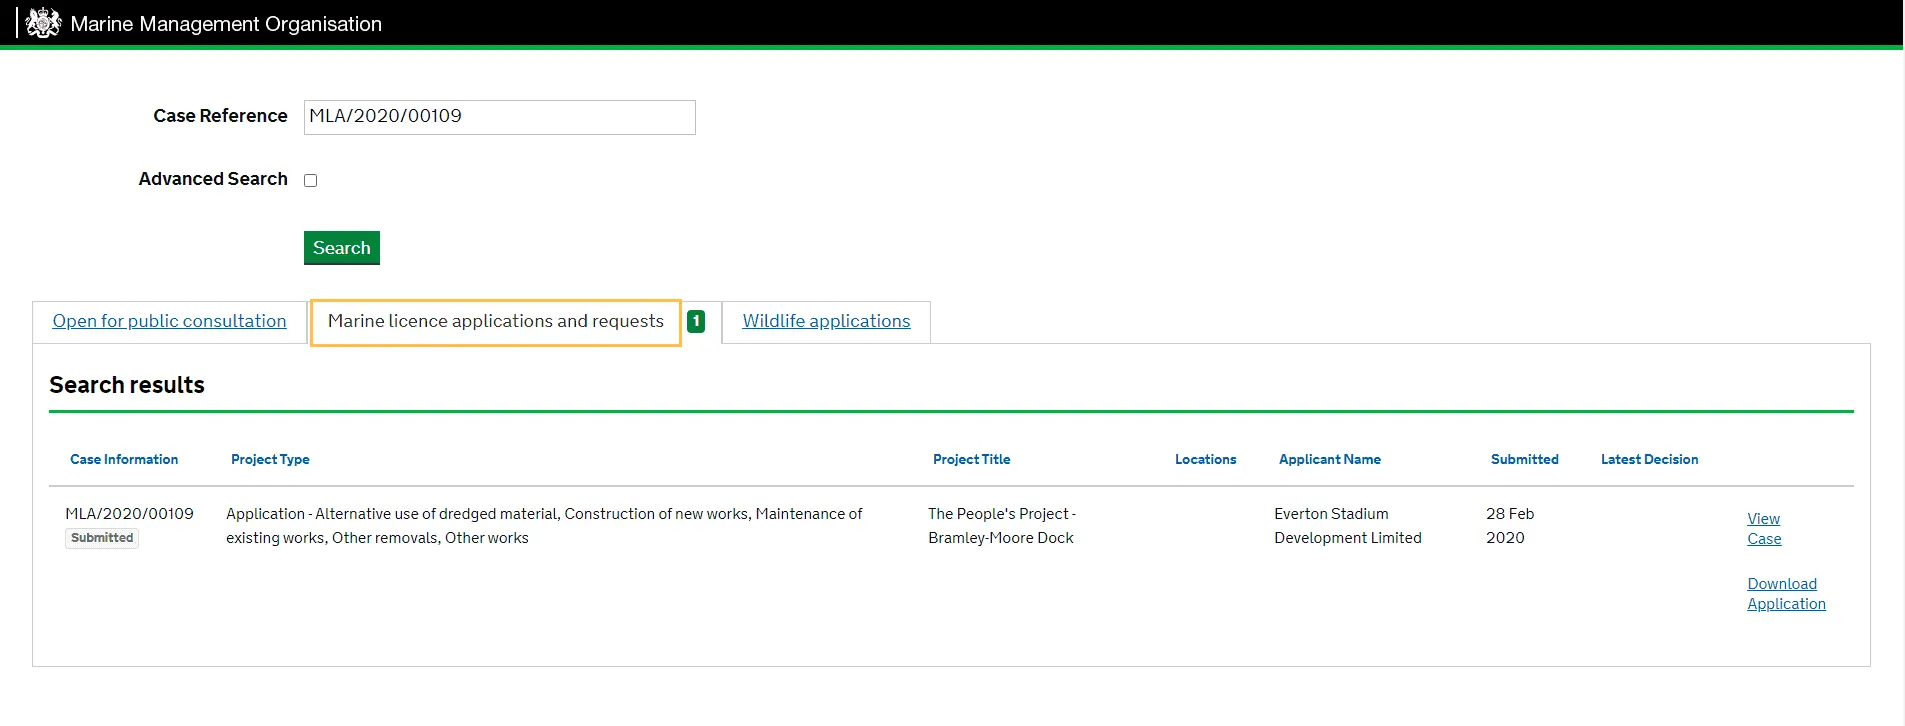Viewport: 1905px width, 726px height.
Task: Sort by Project Type column header
Action: [x=270, y=459]
